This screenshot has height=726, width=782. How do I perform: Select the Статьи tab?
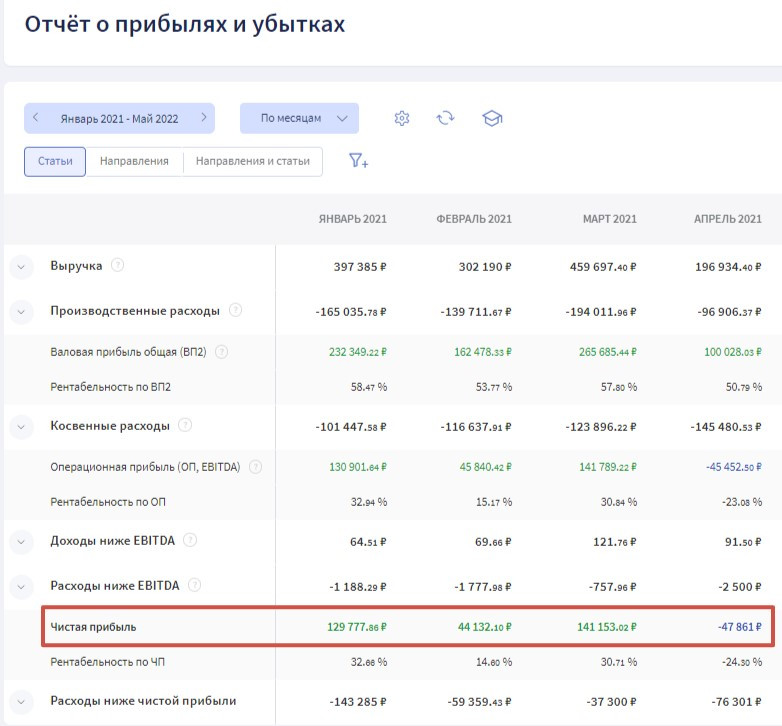click(55, 161)
